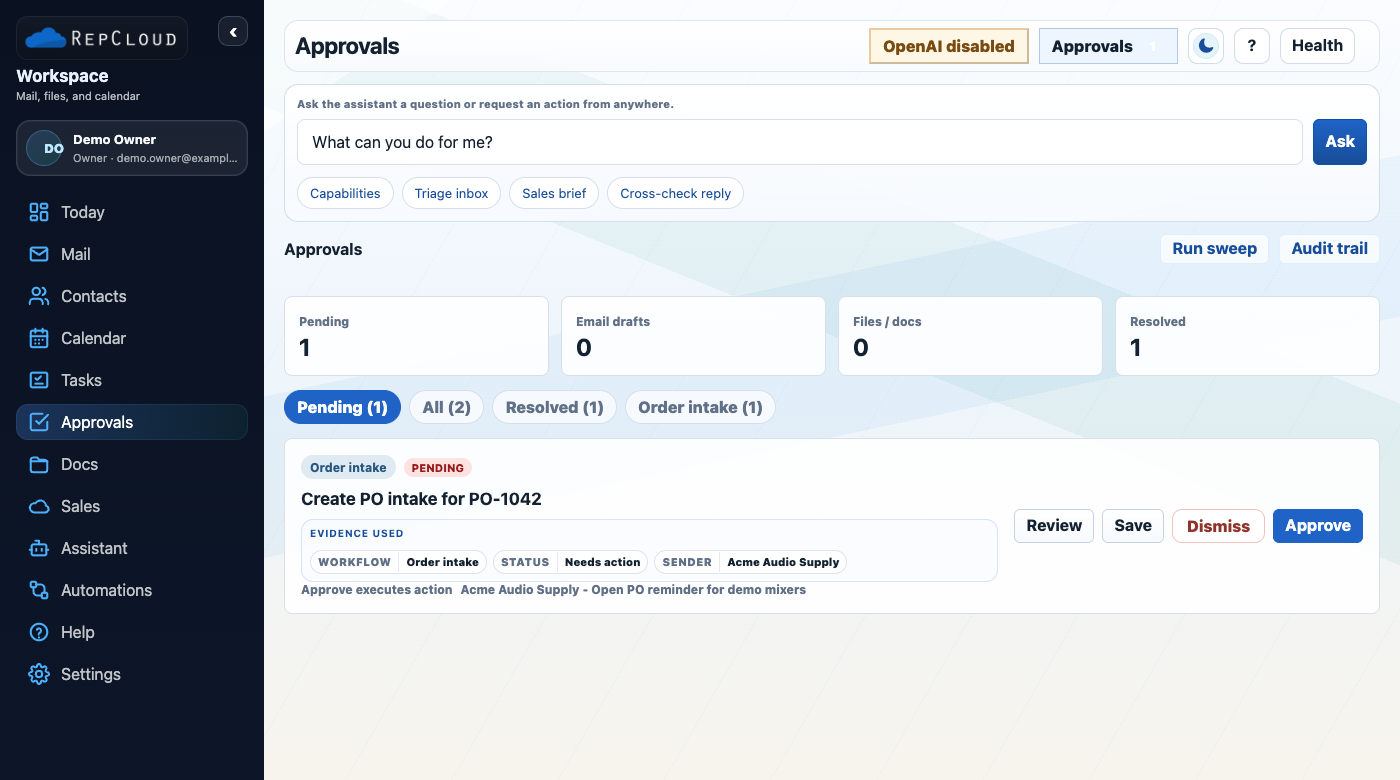Click the RepCloud logo
Viewport: 1400px width, 780px height.
(x=101, y=38)
